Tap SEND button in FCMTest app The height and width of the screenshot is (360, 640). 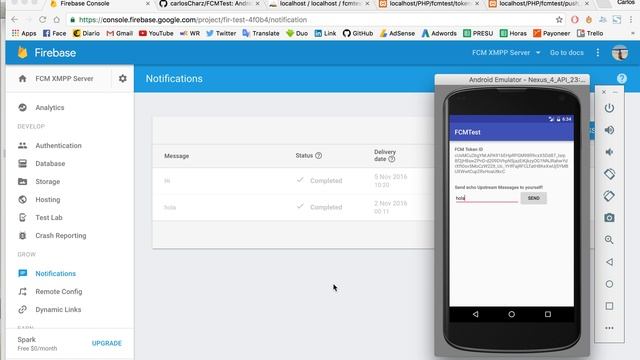click(533, 198)
